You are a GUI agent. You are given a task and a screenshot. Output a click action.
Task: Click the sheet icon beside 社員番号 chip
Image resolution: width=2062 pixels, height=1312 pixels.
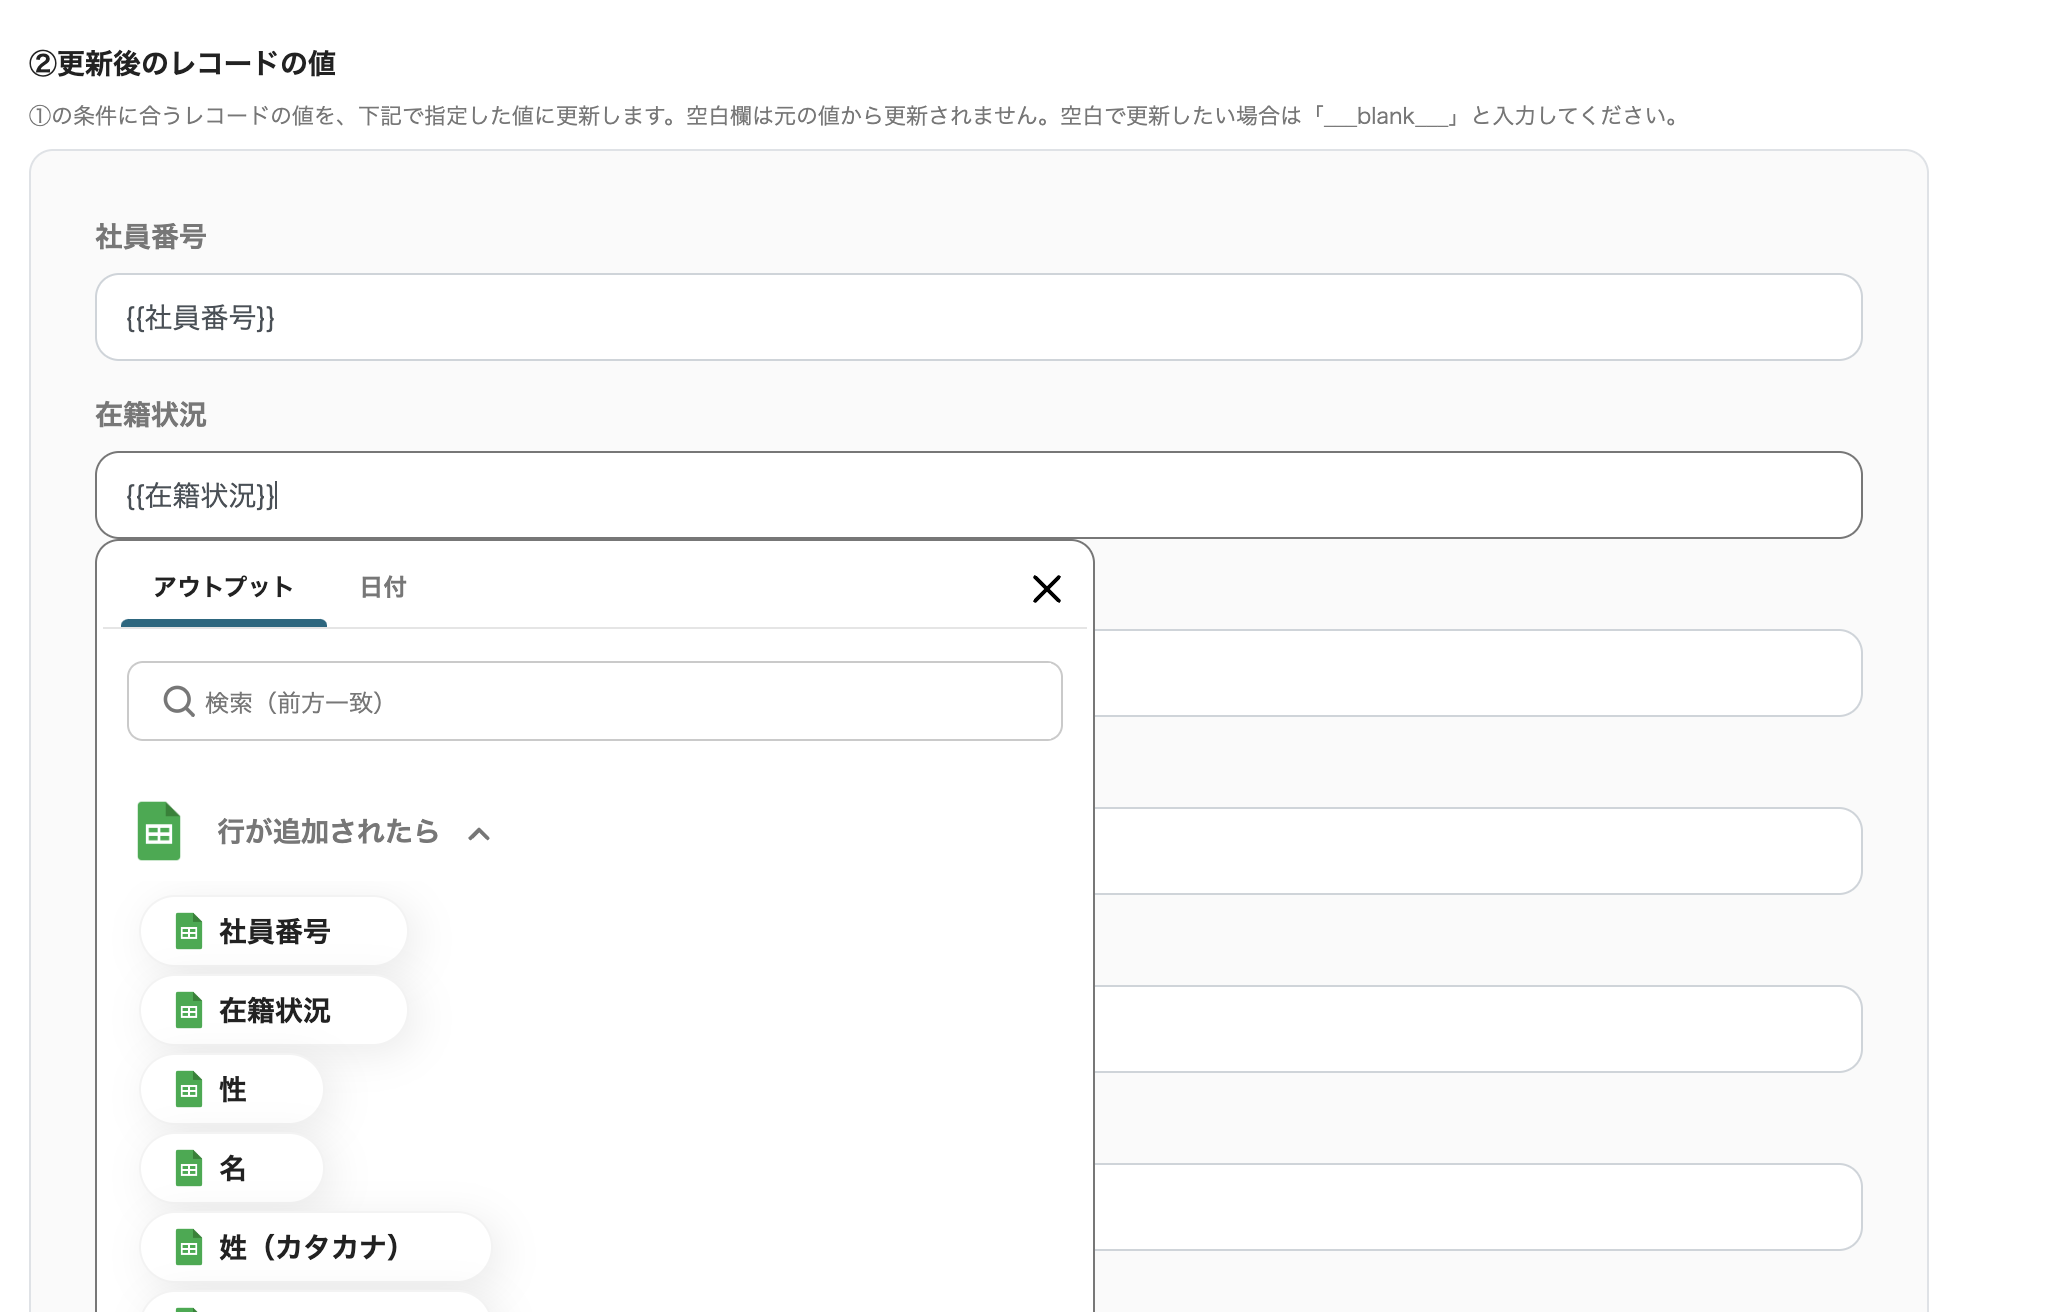coord(189,931)
